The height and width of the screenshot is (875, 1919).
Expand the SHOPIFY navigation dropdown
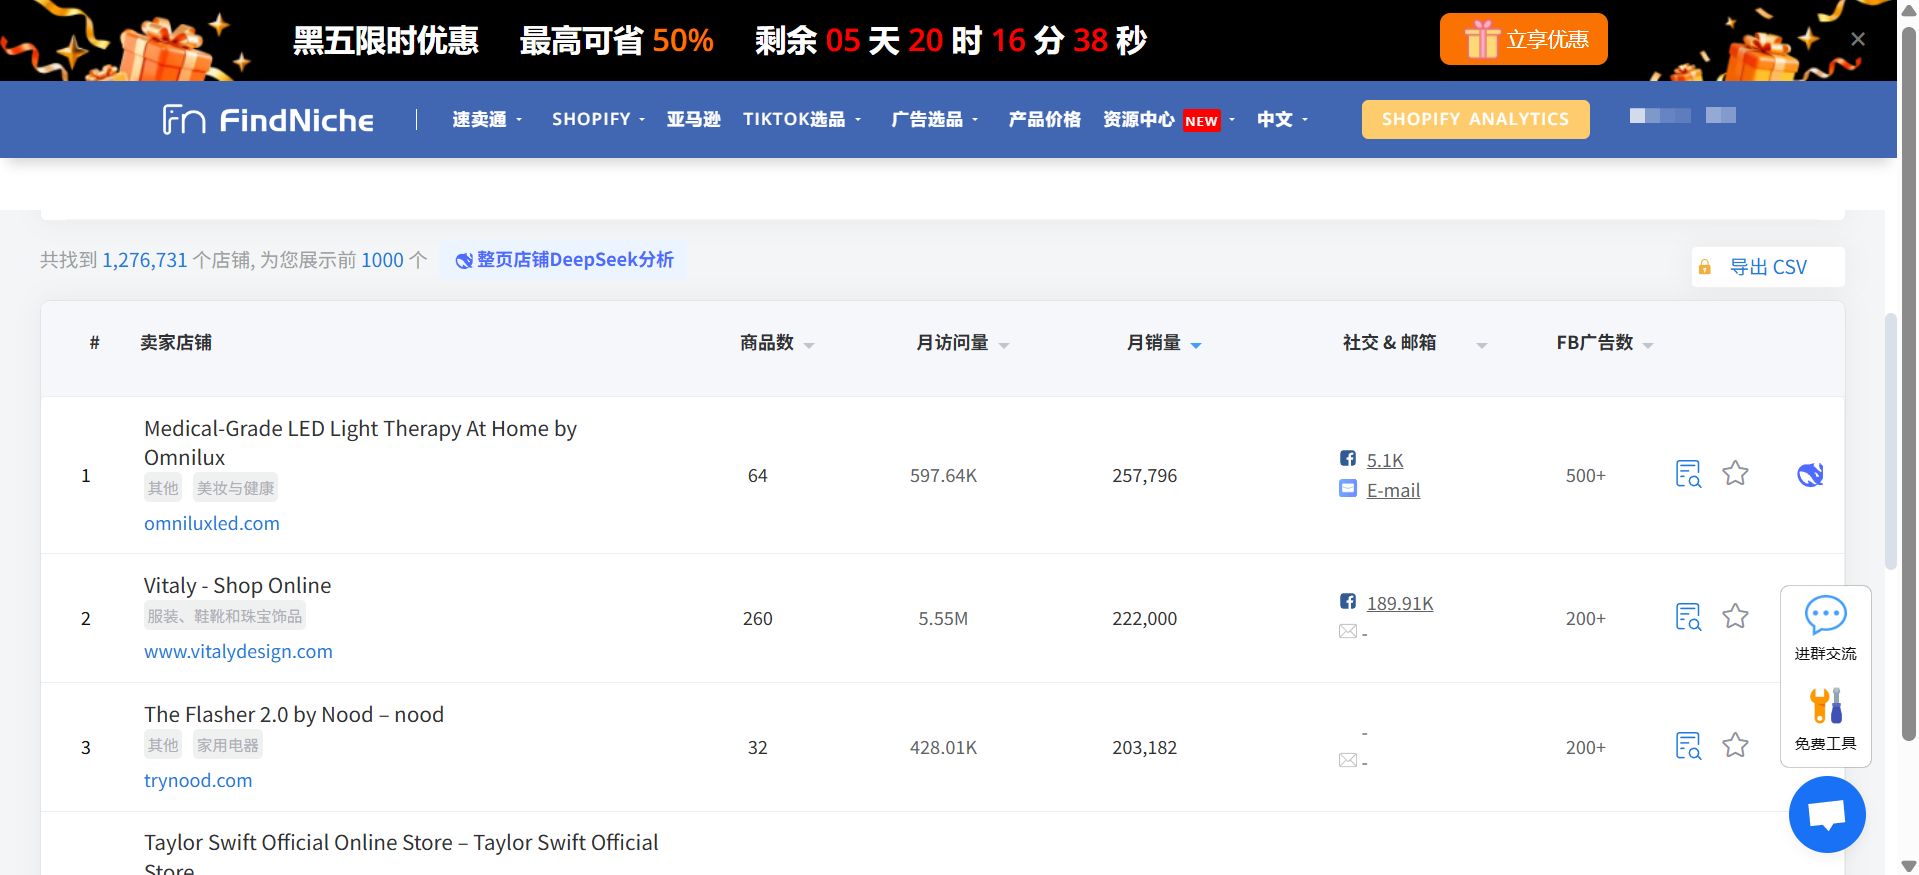point(598,119)
